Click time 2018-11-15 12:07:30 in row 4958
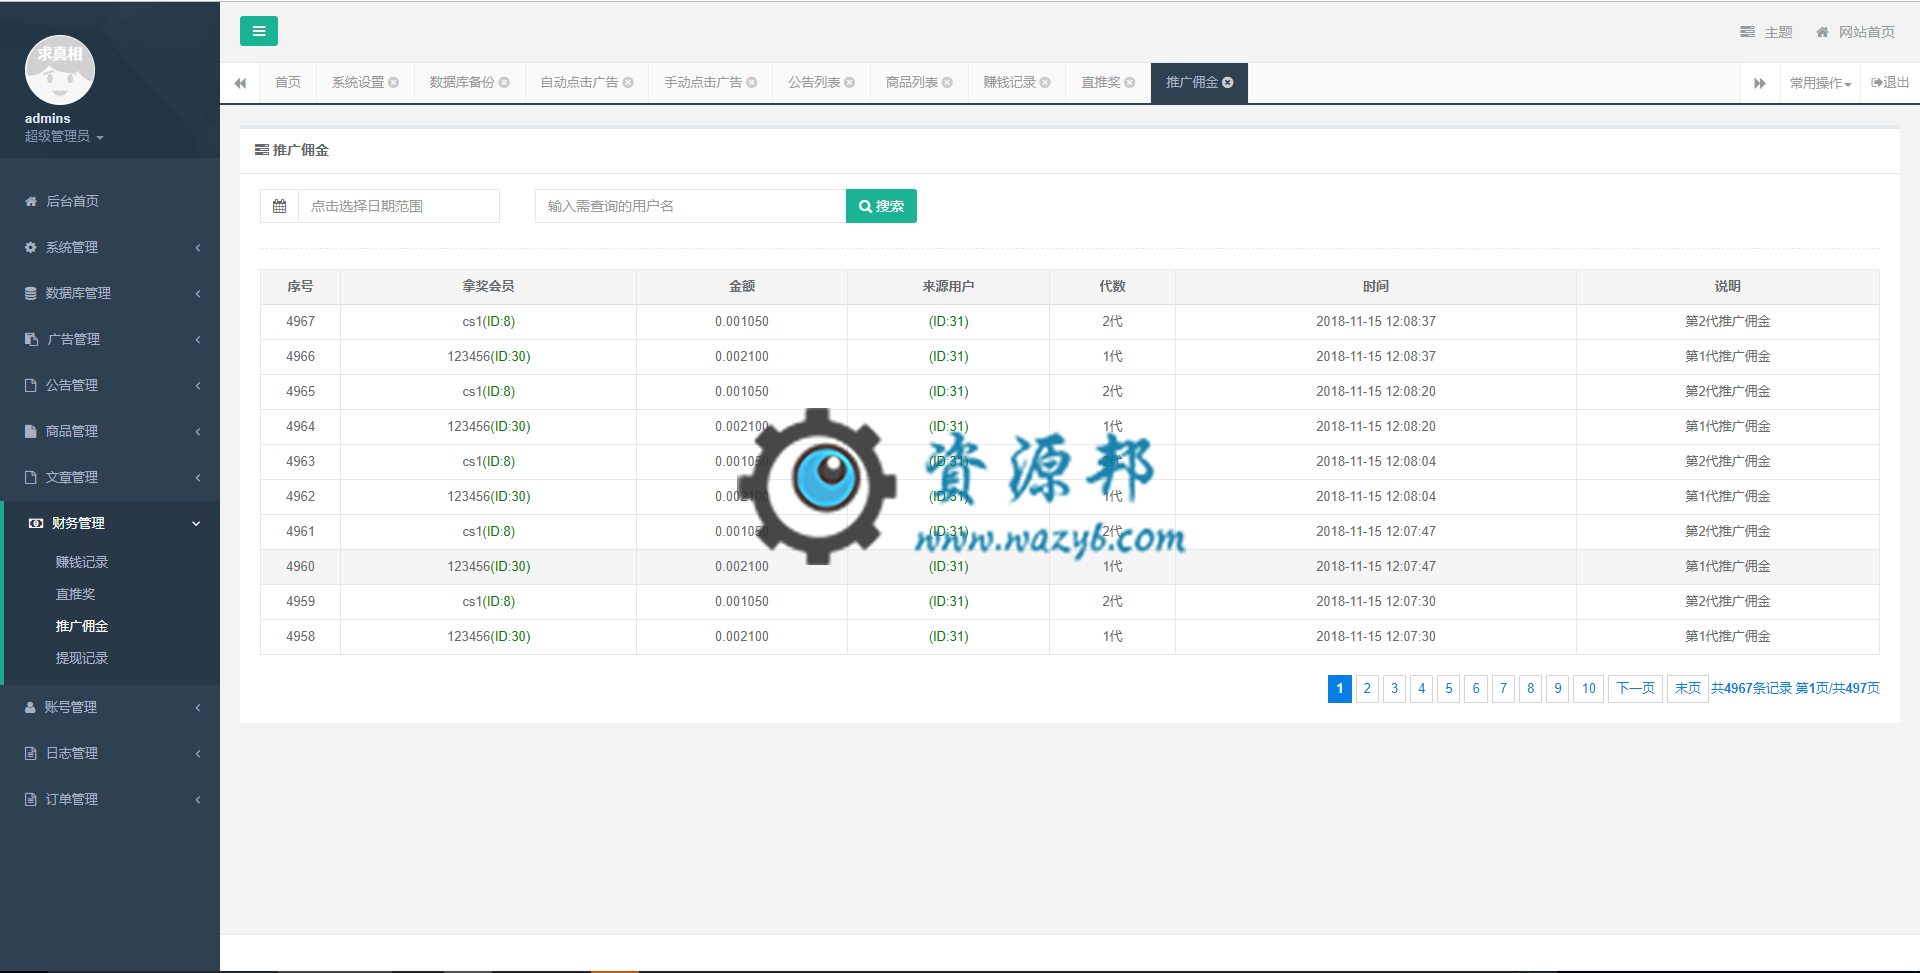This screenshot has height=973, width=1920. tap(1376, 636)
